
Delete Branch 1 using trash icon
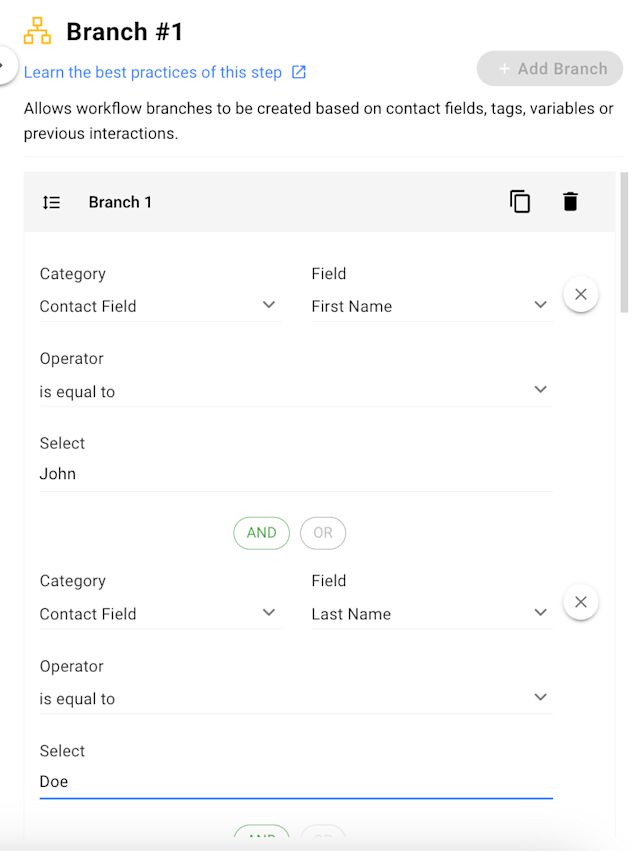pos(570,201)
